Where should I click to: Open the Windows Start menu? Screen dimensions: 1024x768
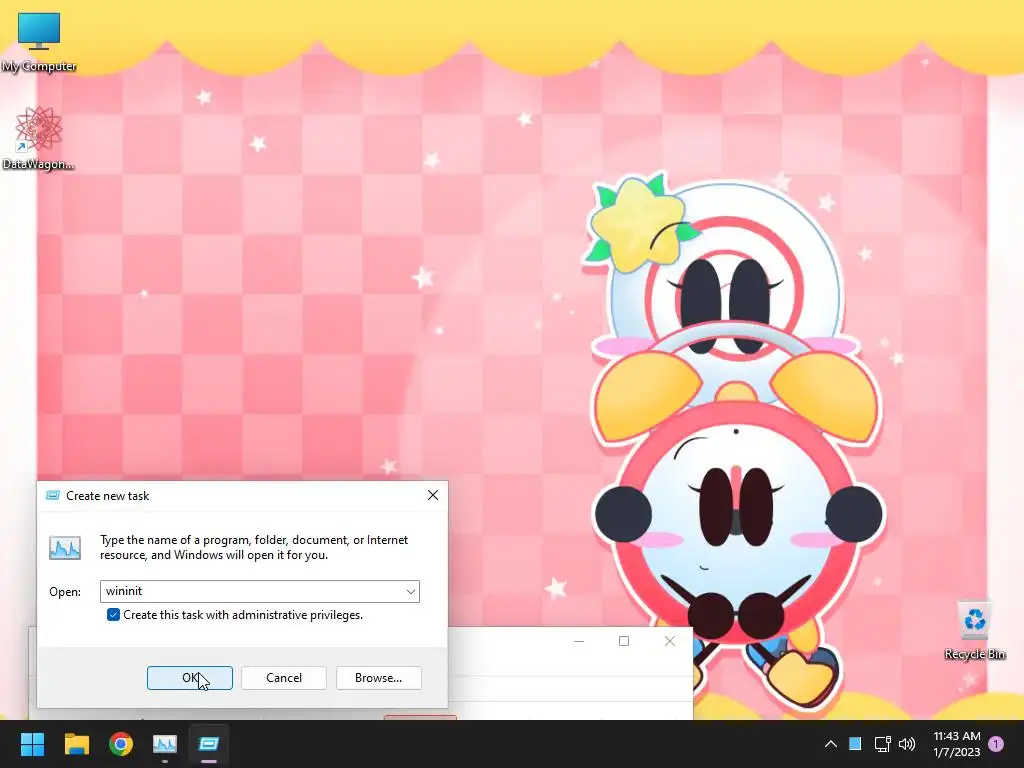tap(32, 744)
